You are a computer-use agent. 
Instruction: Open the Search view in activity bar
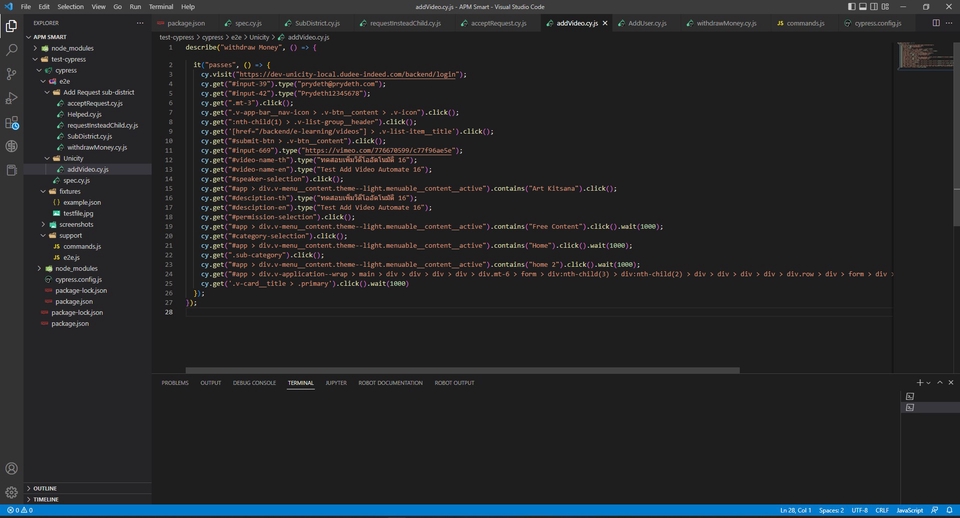point(11,50)
